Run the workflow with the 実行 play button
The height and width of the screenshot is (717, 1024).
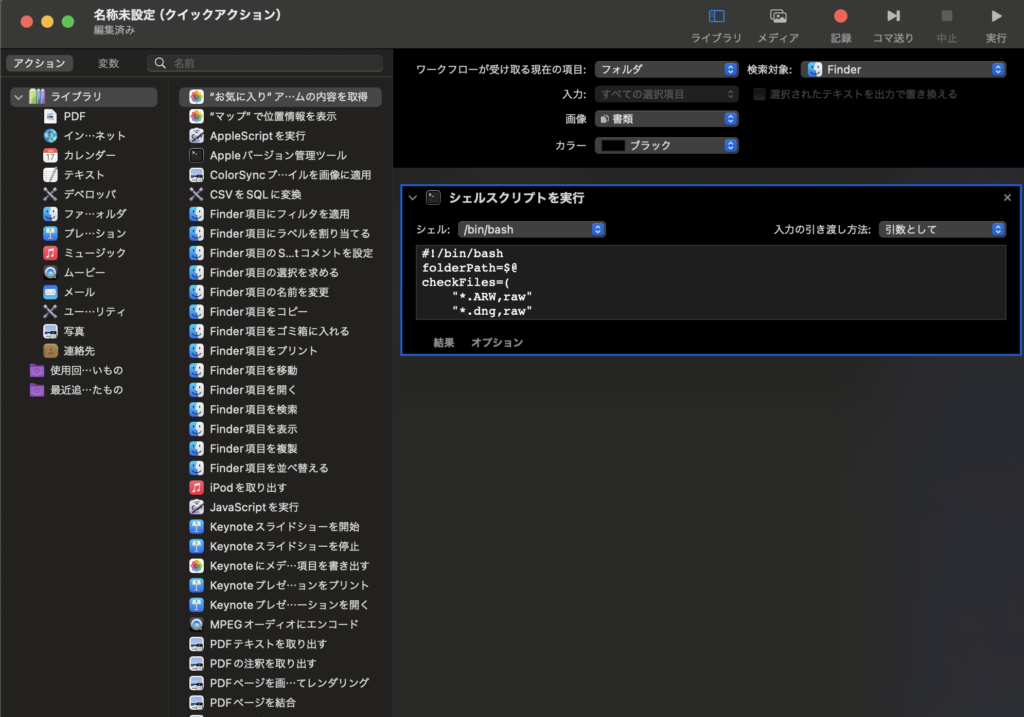click(x=996, y=16)
